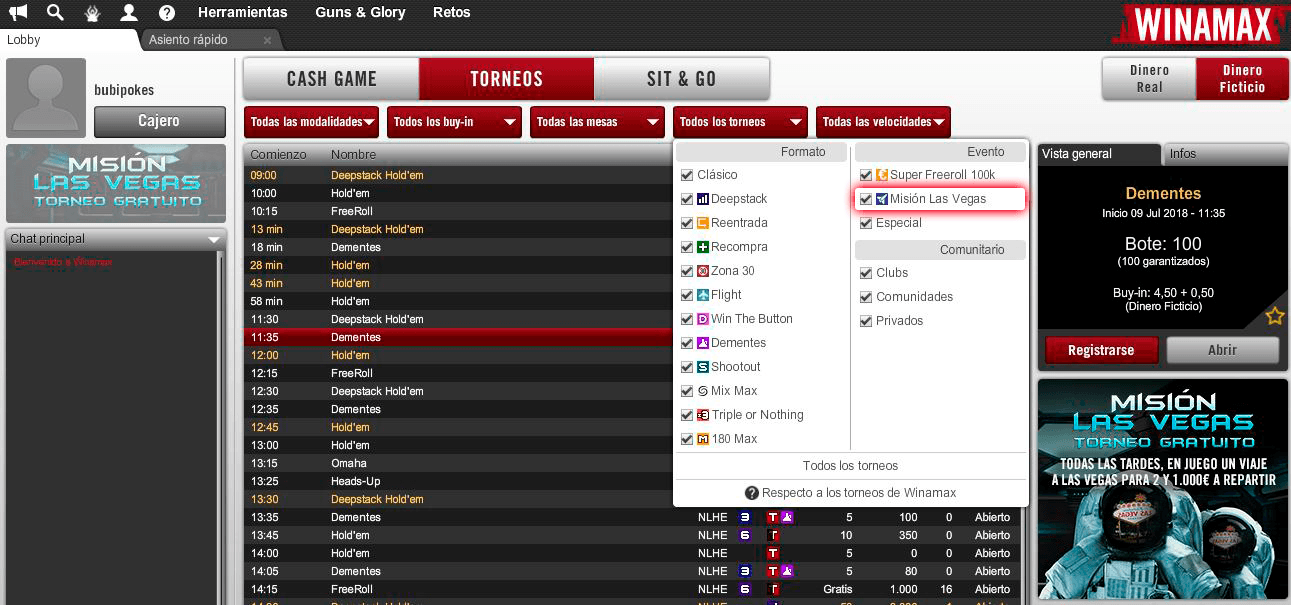Viewport: 1291px width, 605px height.
Task: Toggle the Flight format checkbox
Action: [687, 295]
